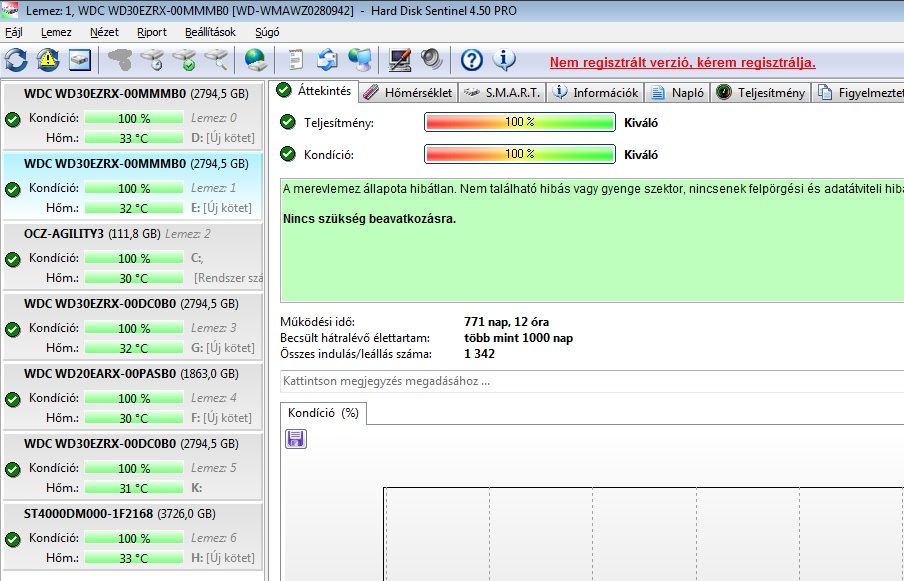Open the Beállítások menu

(x=210, y=32)
